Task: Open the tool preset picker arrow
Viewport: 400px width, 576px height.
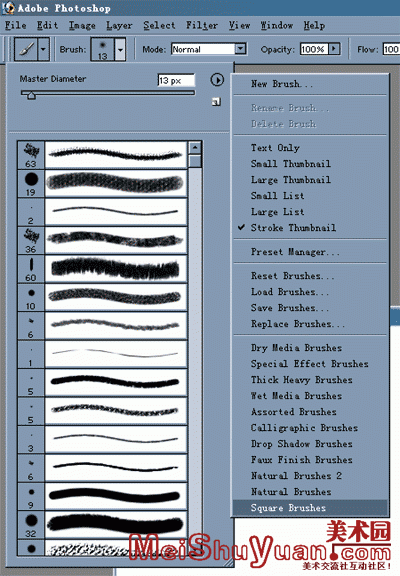Action: click(43, 49)
